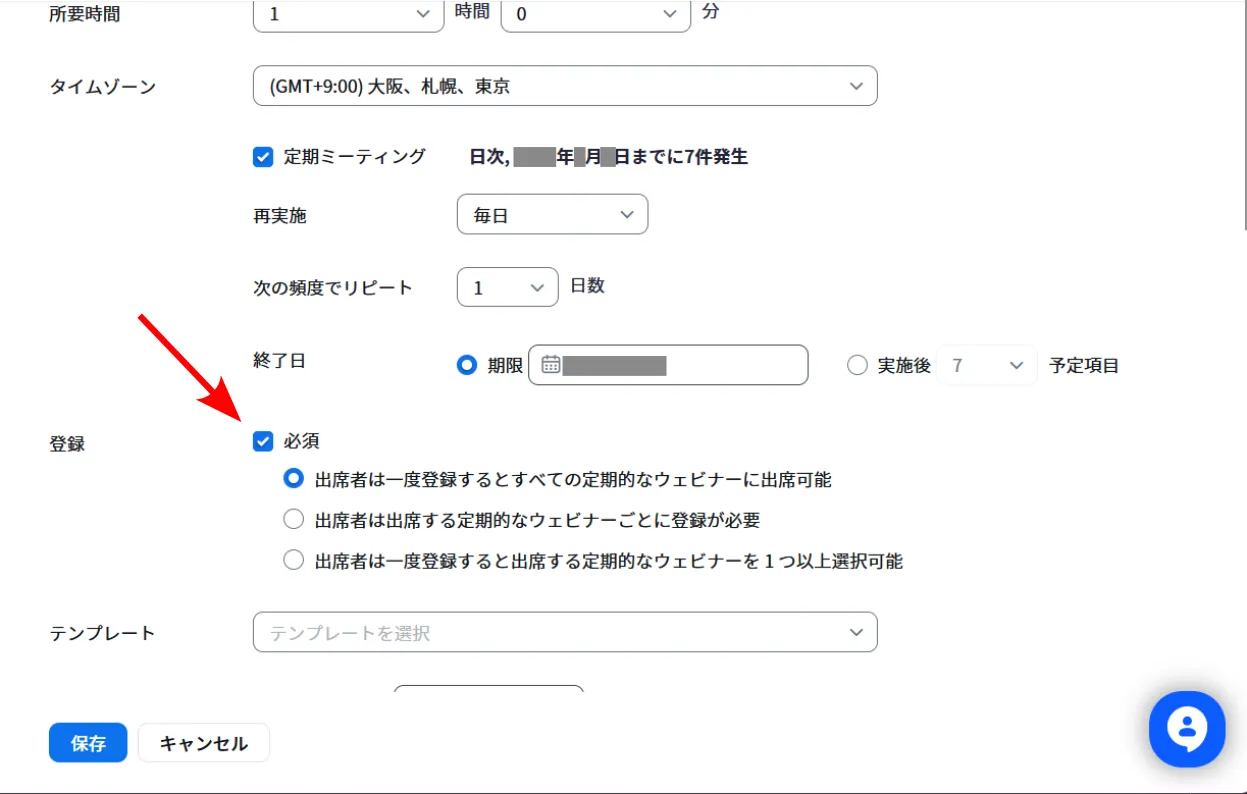This screenshot has height=794, width=1247.
Task: Click the calendar icon in end date field
Action: [x=550, y=365]
